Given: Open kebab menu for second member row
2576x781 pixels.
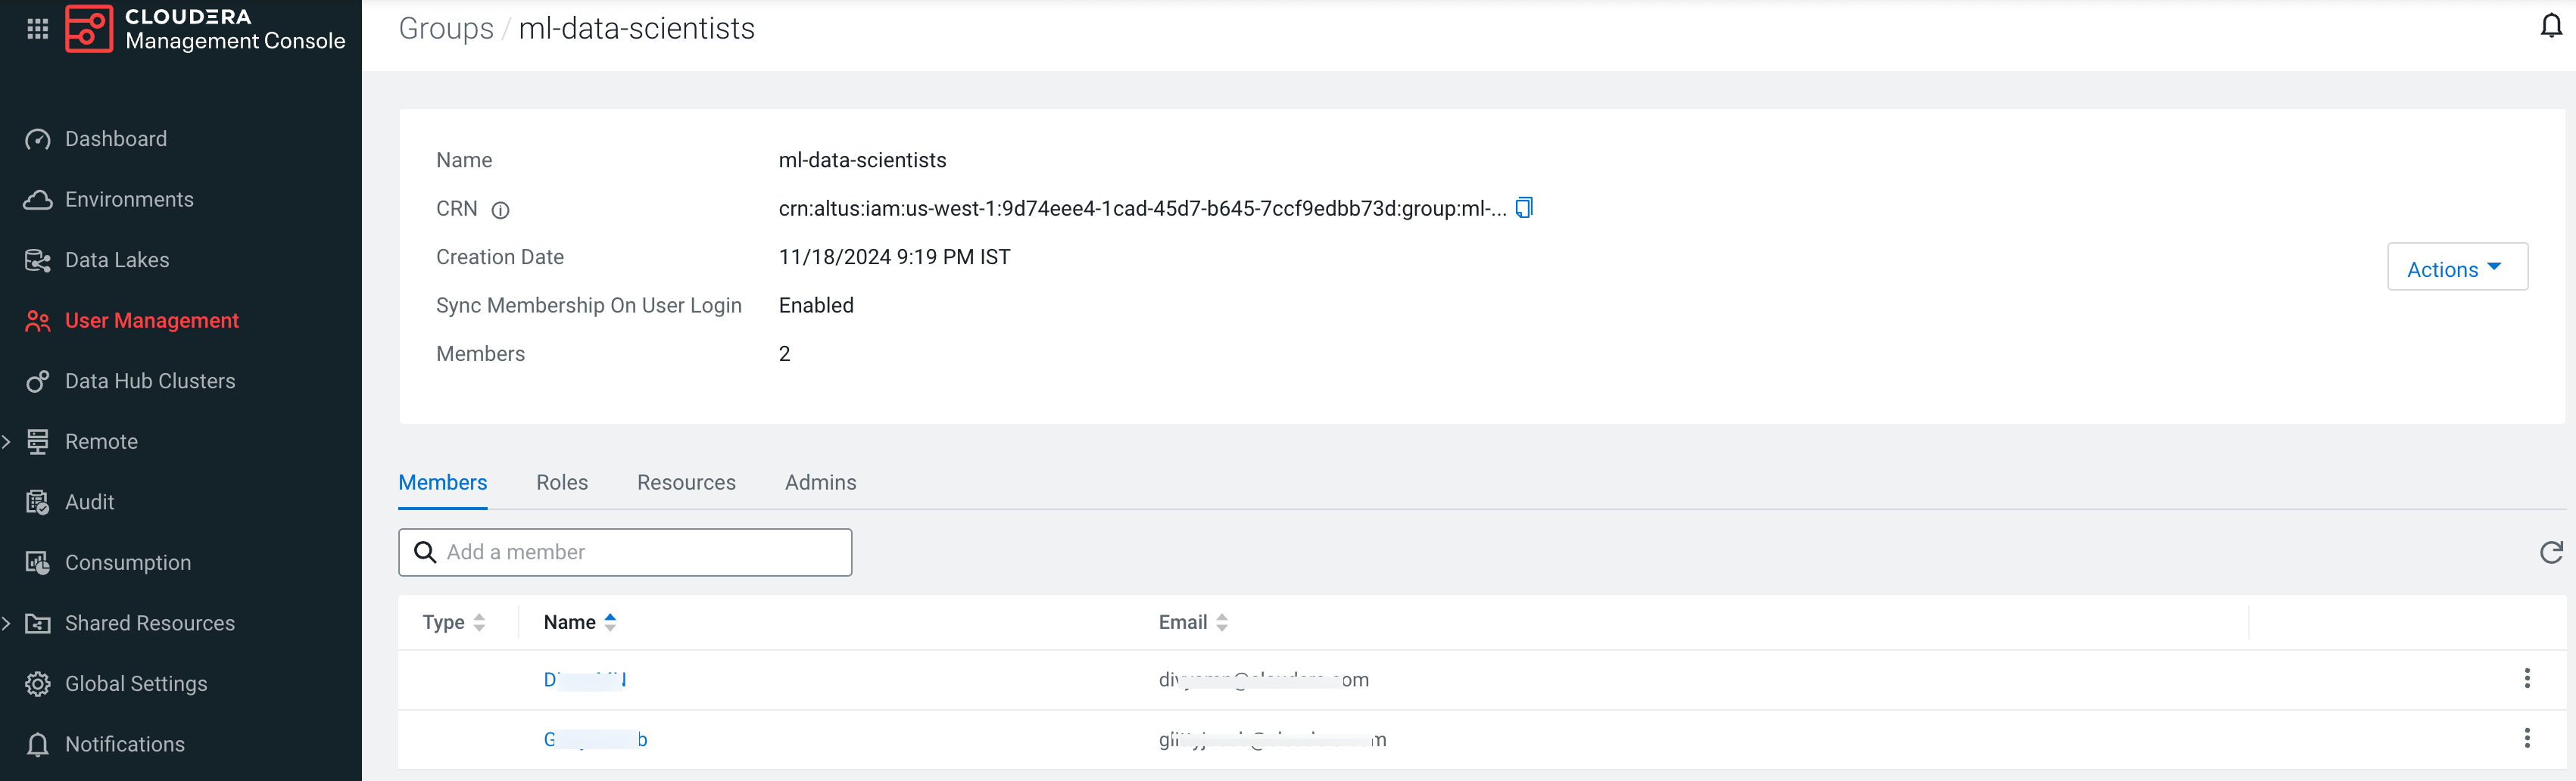Looking at the screenshot, I should pyautogui.click(x=2526, y=739).
